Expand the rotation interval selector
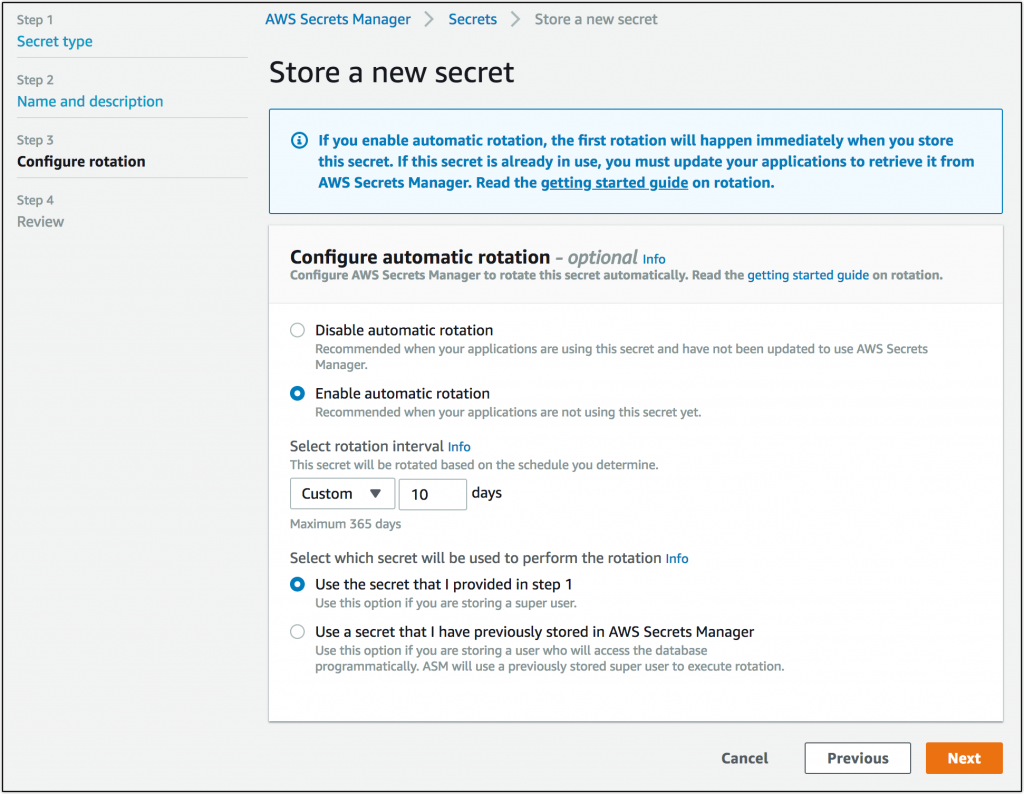This screenshot has height=794, width=1024. tap(342, 493)
